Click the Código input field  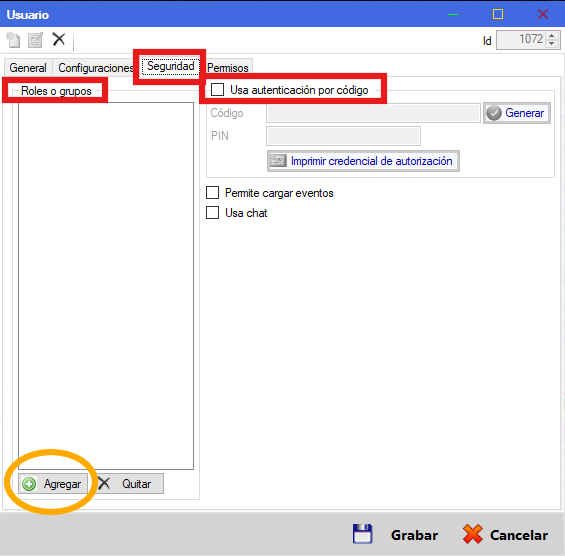(x=373, y=113)
